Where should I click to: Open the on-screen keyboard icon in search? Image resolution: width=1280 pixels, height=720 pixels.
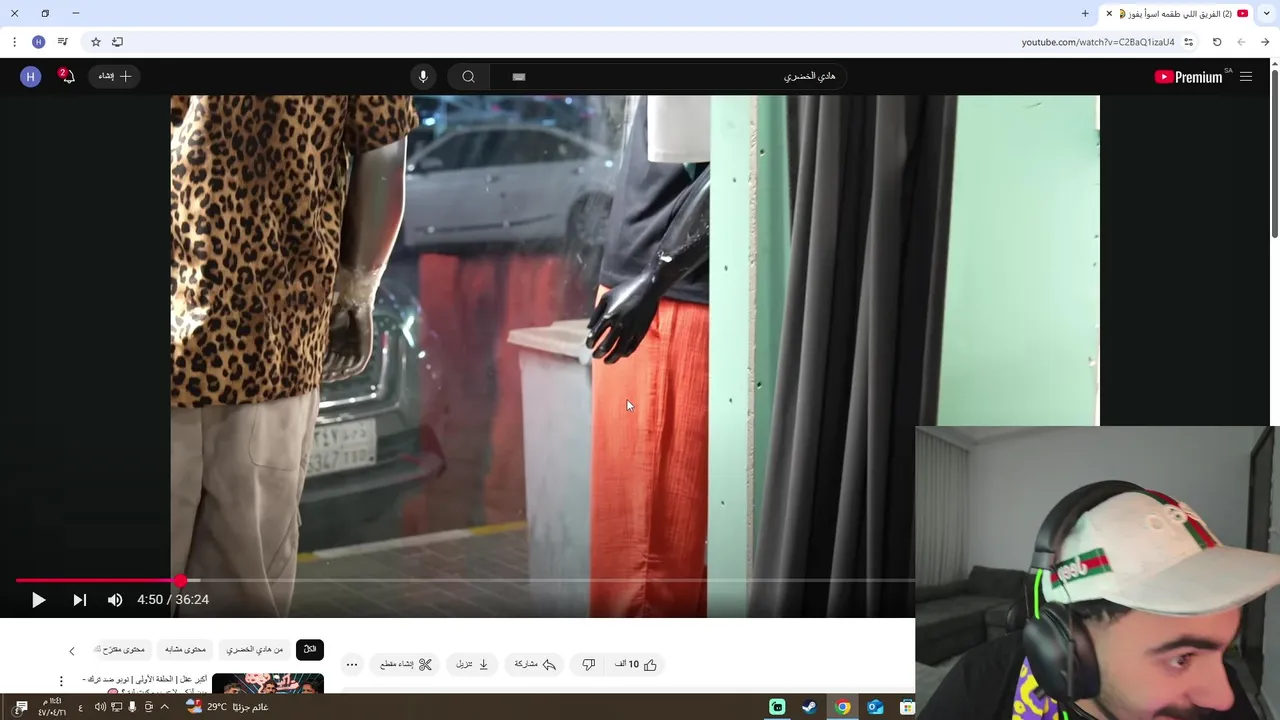519,77
